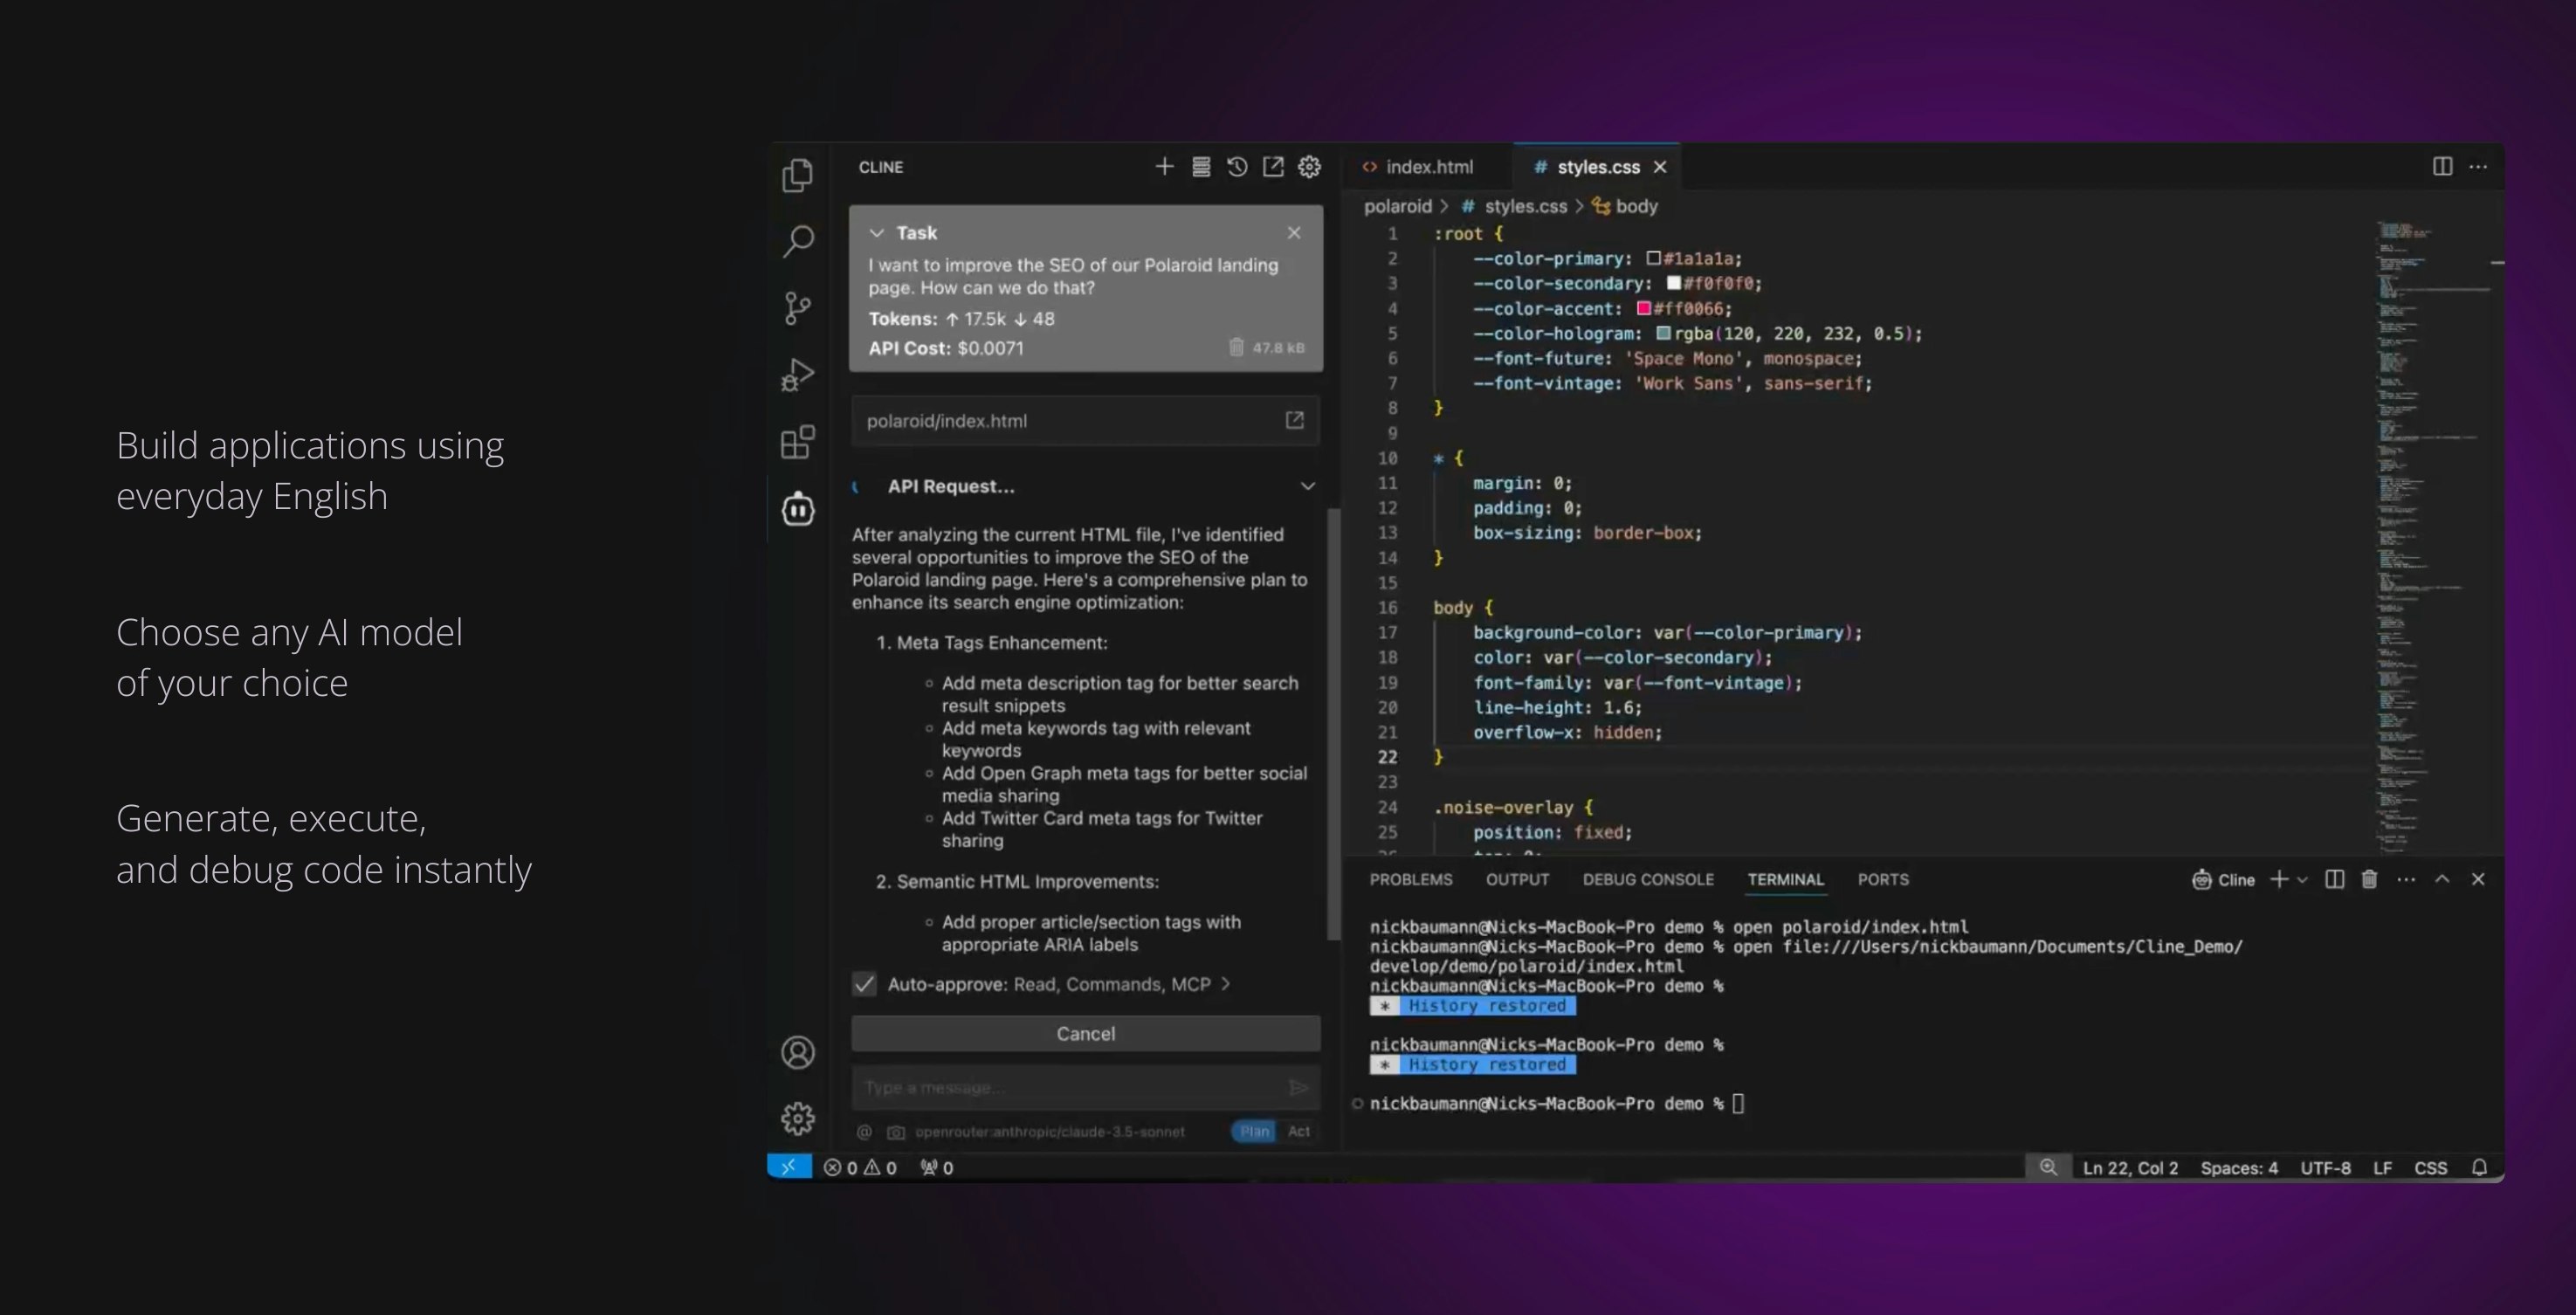Open Extensions view in activity bar
Viewport: 2576px width, 1315px height.
coord(797,442)
